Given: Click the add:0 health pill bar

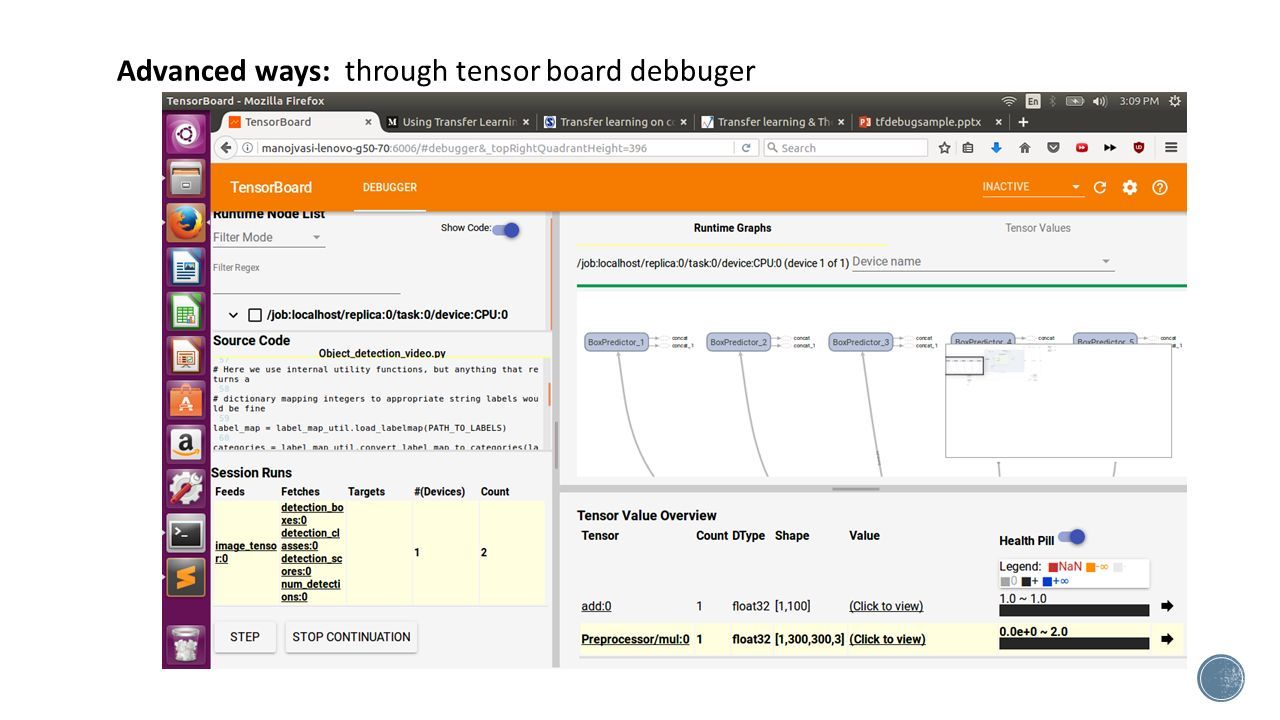Looking at the screenshot, I should 1074,610.
